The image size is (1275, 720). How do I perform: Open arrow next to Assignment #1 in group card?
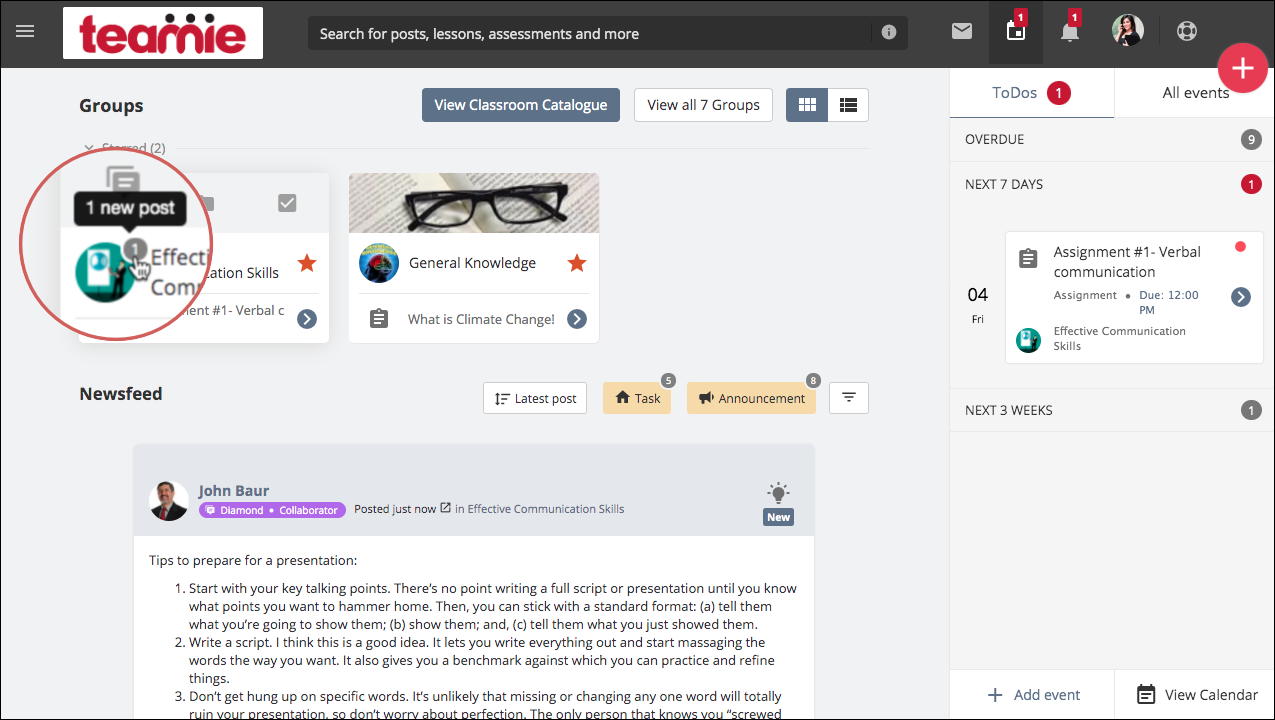click(x=307, y=319)
